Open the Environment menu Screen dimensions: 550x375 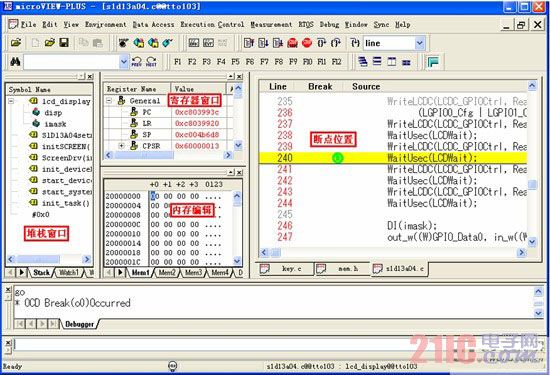point(106,25)
